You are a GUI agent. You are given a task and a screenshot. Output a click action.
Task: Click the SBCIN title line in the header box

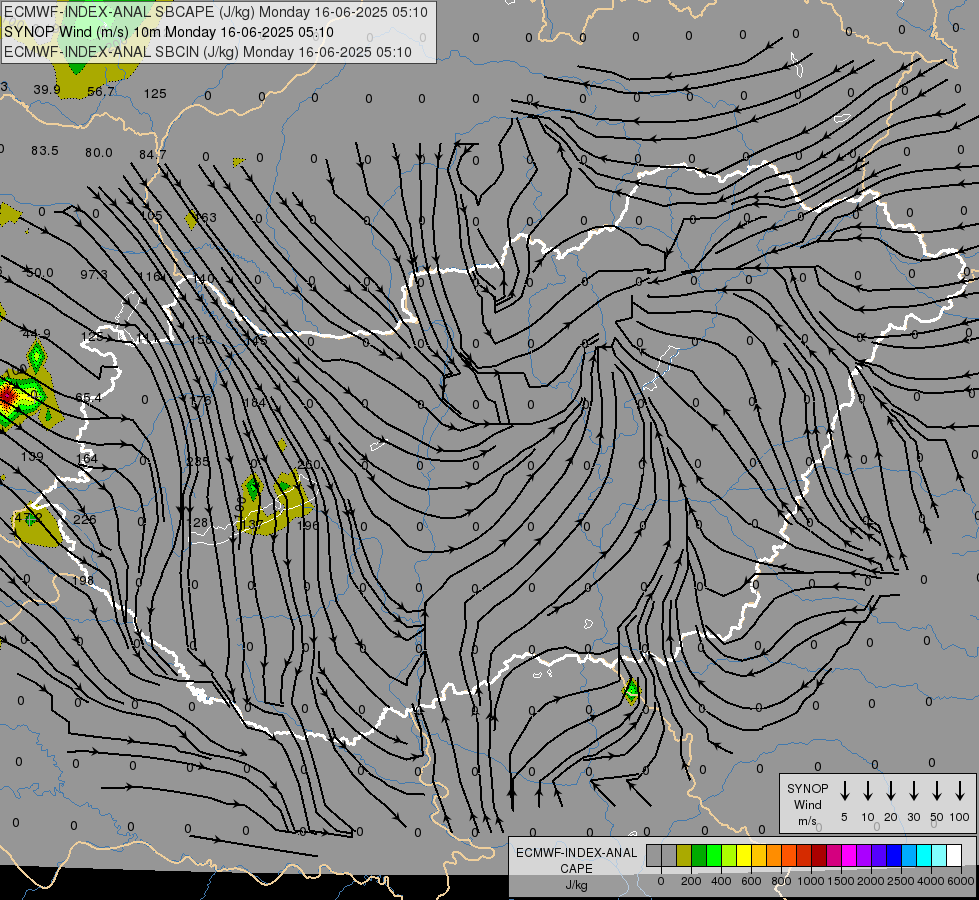(x=208, y=52)
